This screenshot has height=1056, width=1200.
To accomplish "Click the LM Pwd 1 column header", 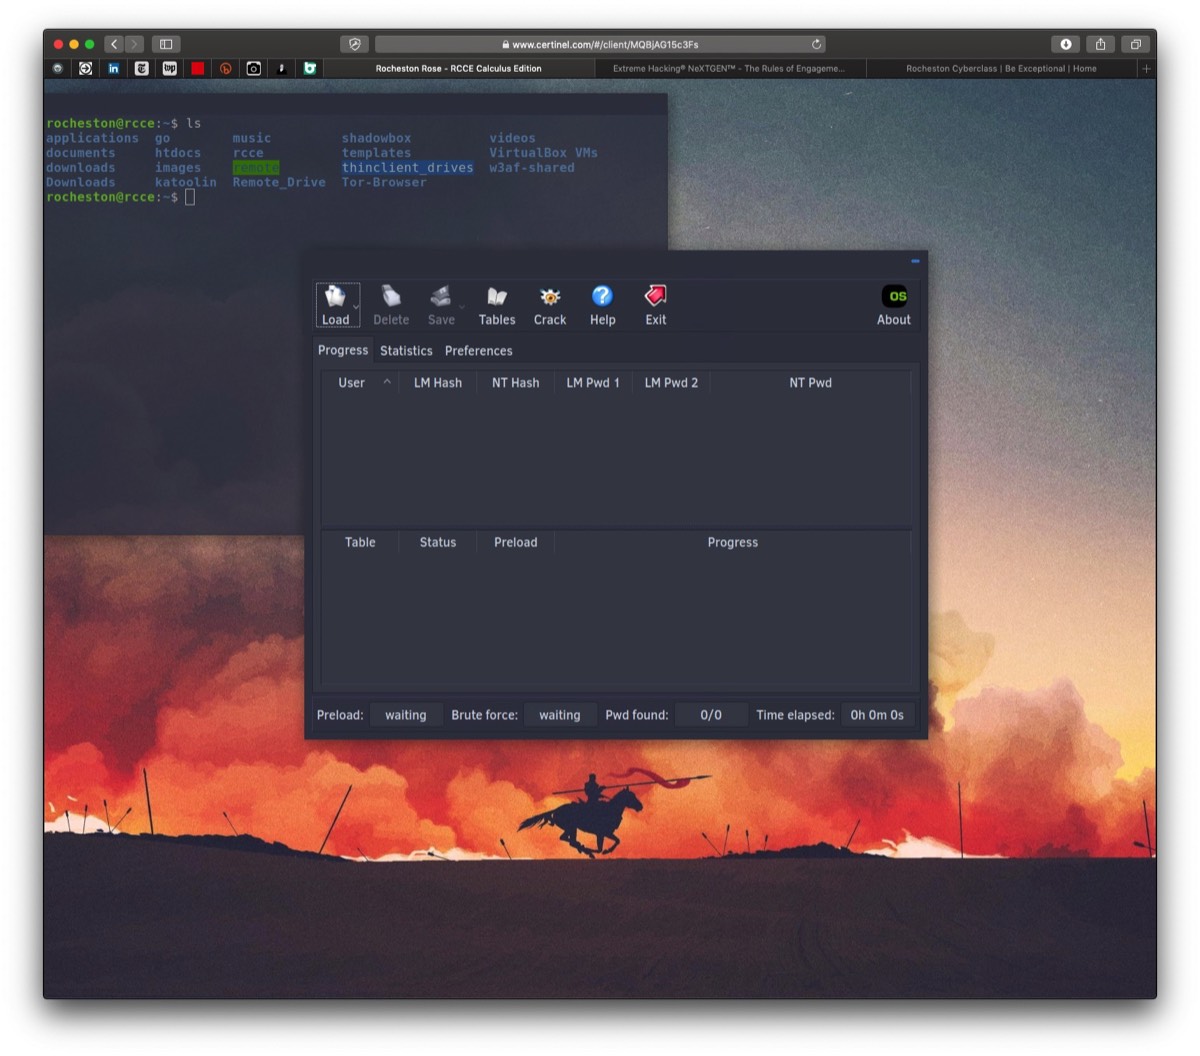I will coord(593,383).
